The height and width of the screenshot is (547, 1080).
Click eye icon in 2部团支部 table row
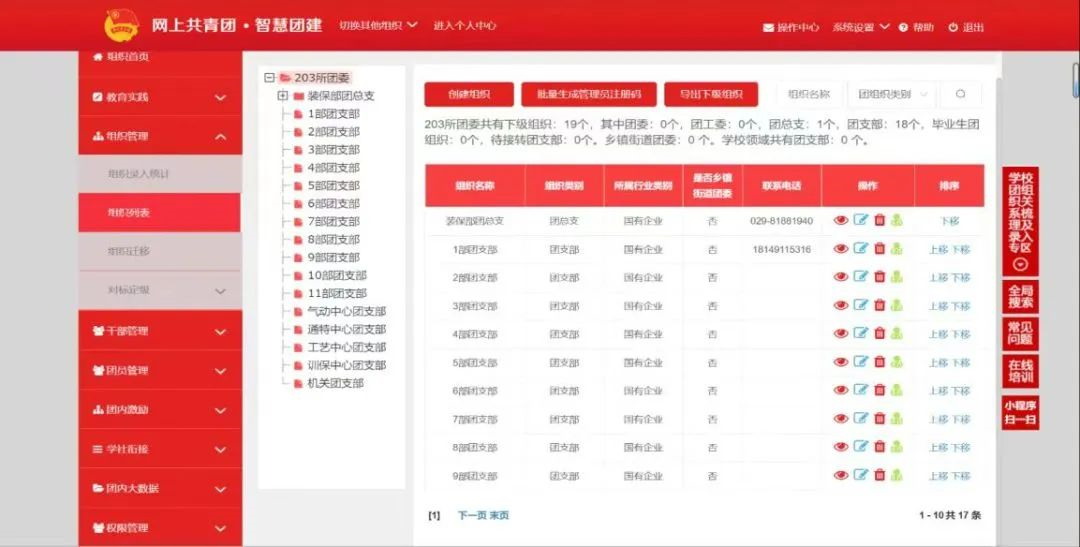click(x=840, y=277)
